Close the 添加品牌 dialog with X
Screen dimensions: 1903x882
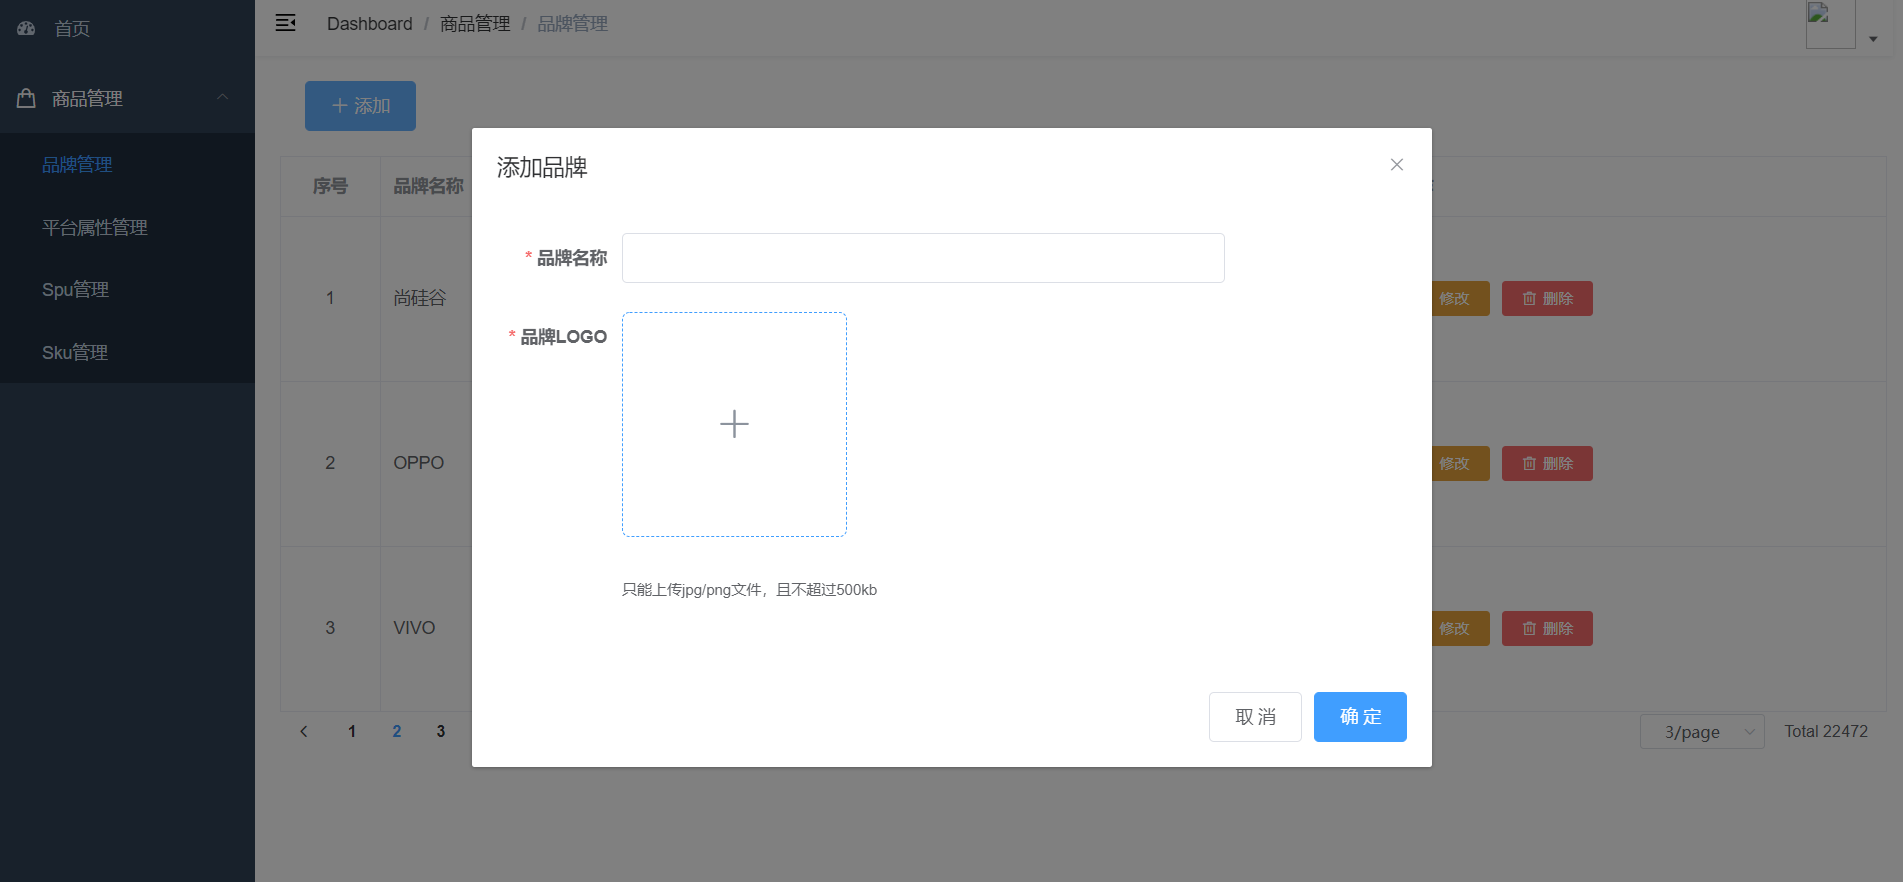(1397, 165)
